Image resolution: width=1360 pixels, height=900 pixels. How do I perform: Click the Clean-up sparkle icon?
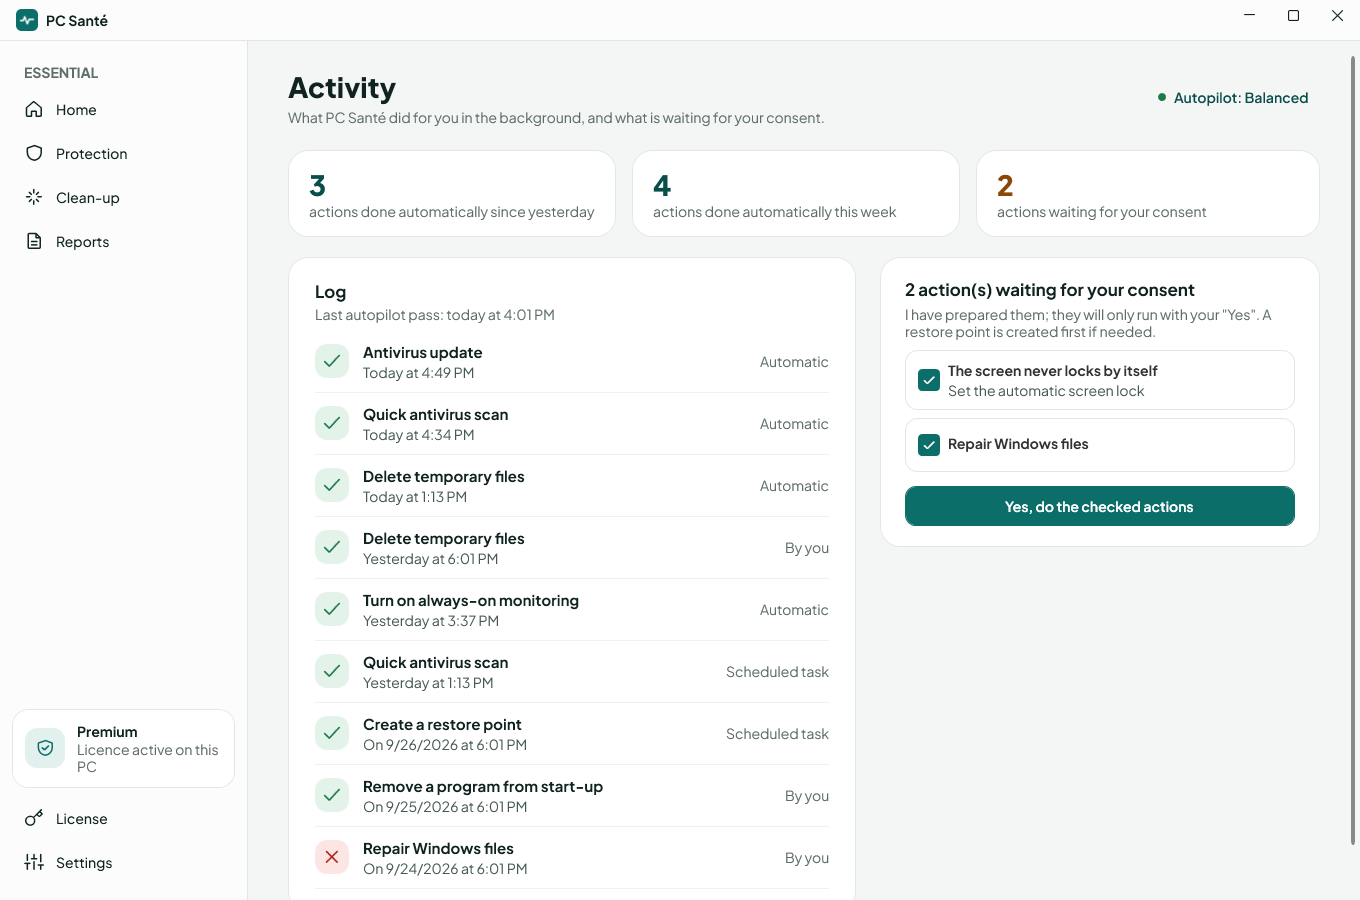pos(34,197)
